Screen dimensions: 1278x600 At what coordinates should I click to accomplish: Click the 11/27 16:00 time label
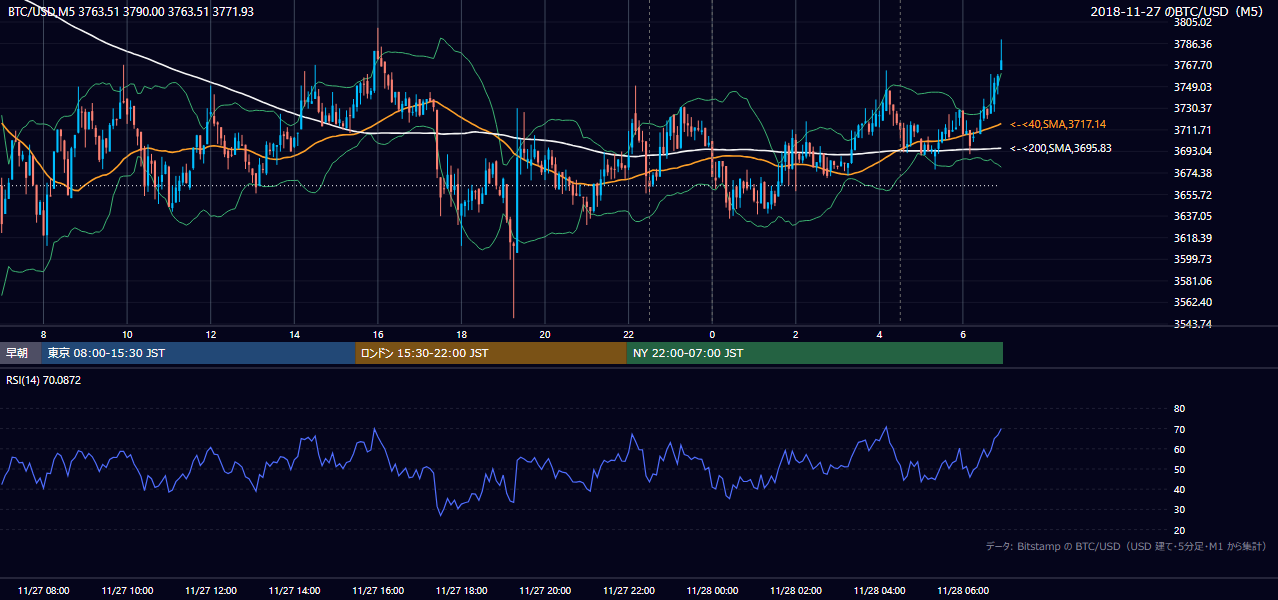click(378, 591)
